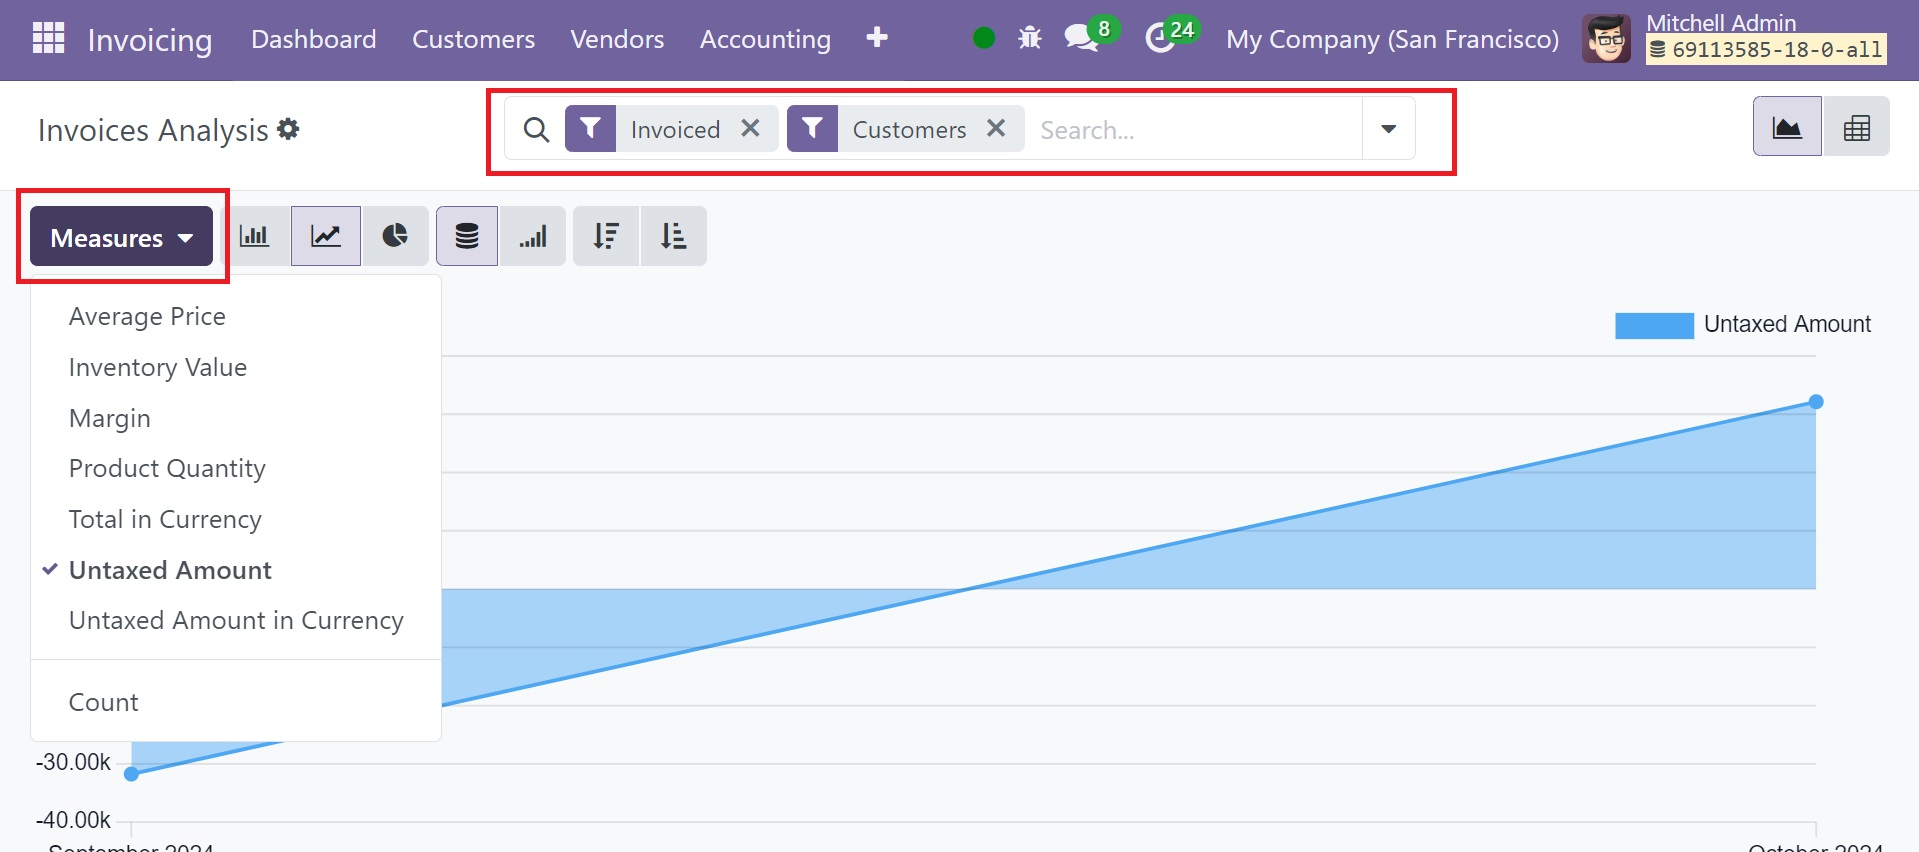Click the database name 69113585-18-0-all
Image resolution: width=1919 pixels, height=852 pixels.
pos(1766,49)
